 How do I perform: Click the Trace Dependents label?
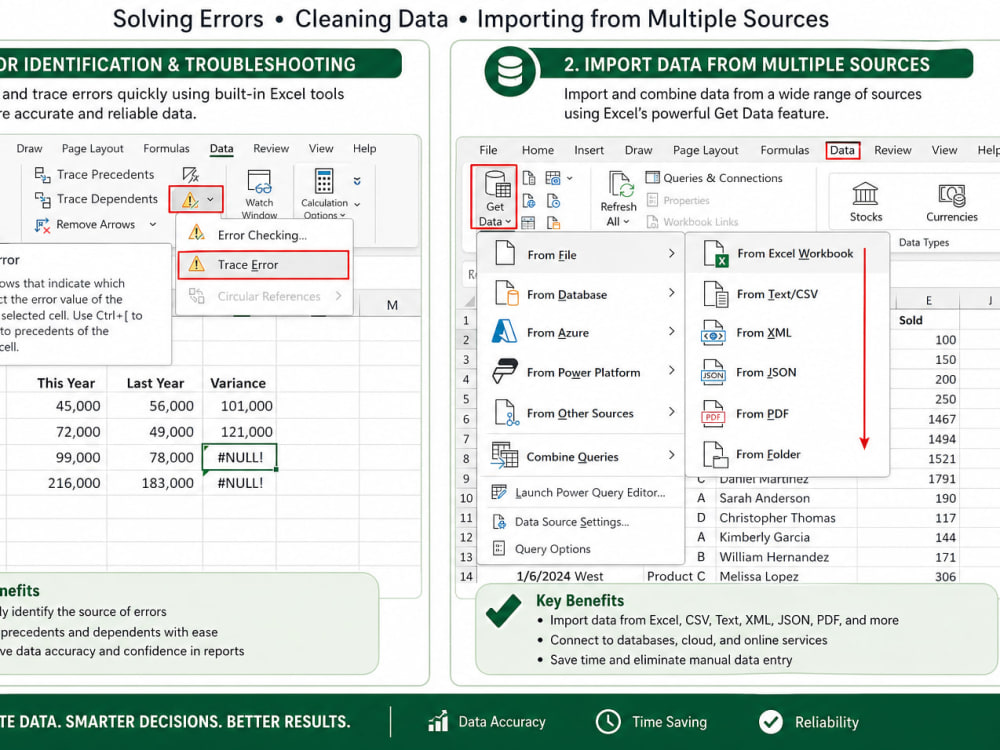click(x=107, y=200)
